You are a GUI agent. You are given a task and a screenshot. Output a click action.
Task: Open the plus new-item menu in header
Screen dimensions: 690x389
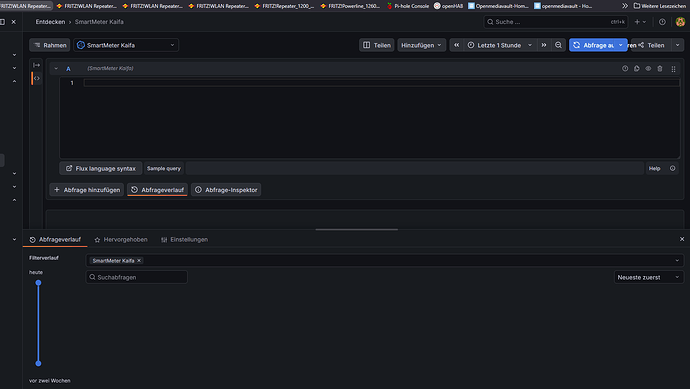tap(640, 22)
